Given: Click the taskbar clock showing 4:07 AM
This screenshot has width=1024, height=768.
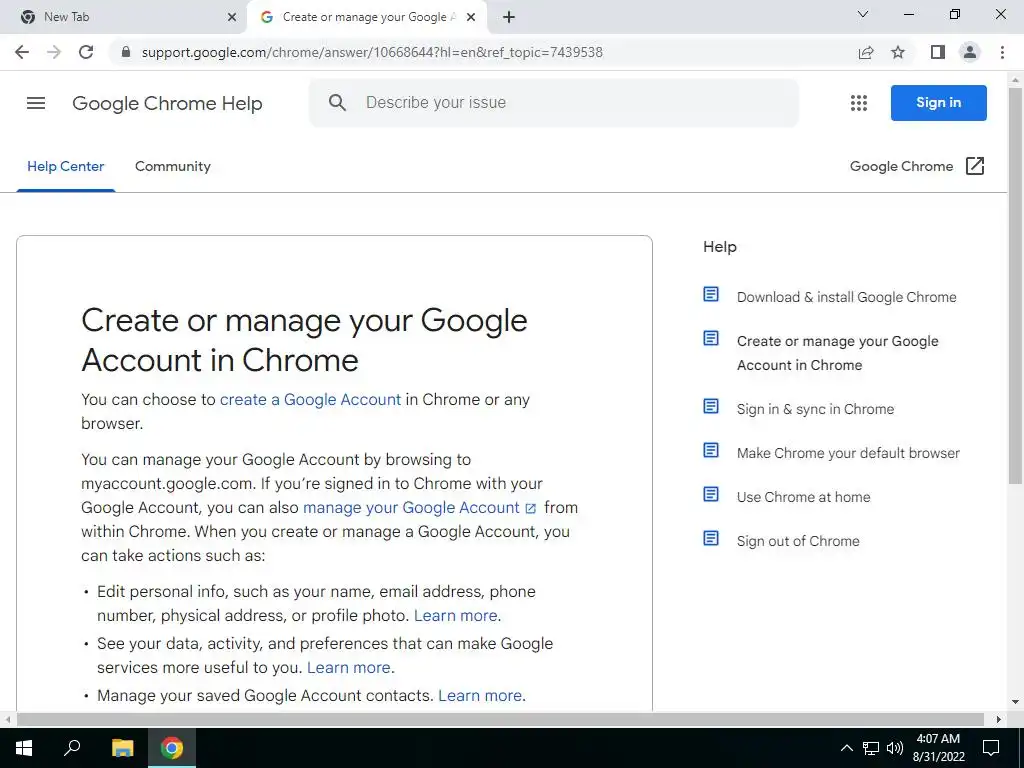Looking at the screenshot, I should coord(938,748).
